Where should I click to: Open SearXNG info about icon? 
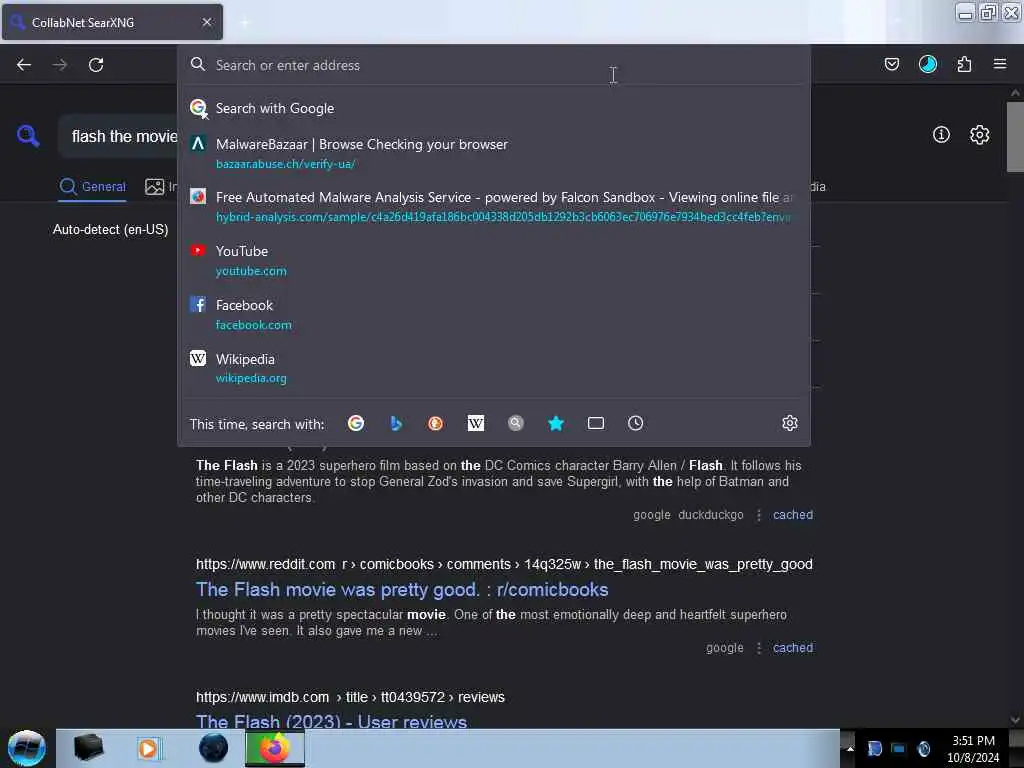point(941,135)
